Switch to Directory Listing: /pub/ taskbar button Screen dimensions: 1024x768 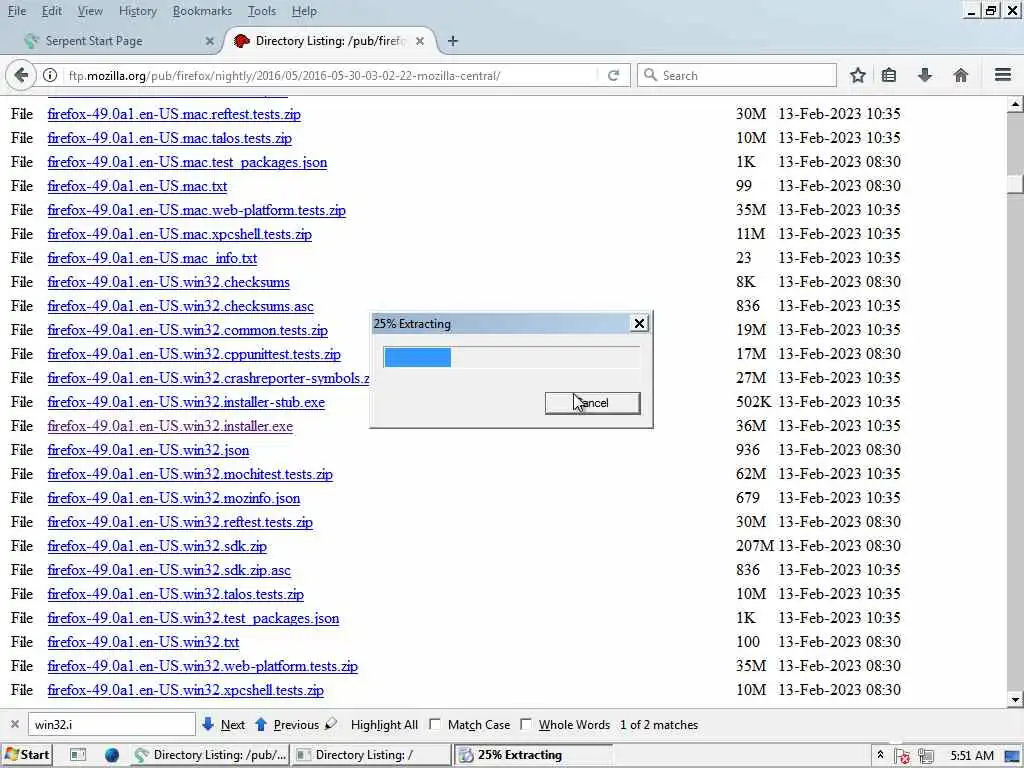coord(210,755)
